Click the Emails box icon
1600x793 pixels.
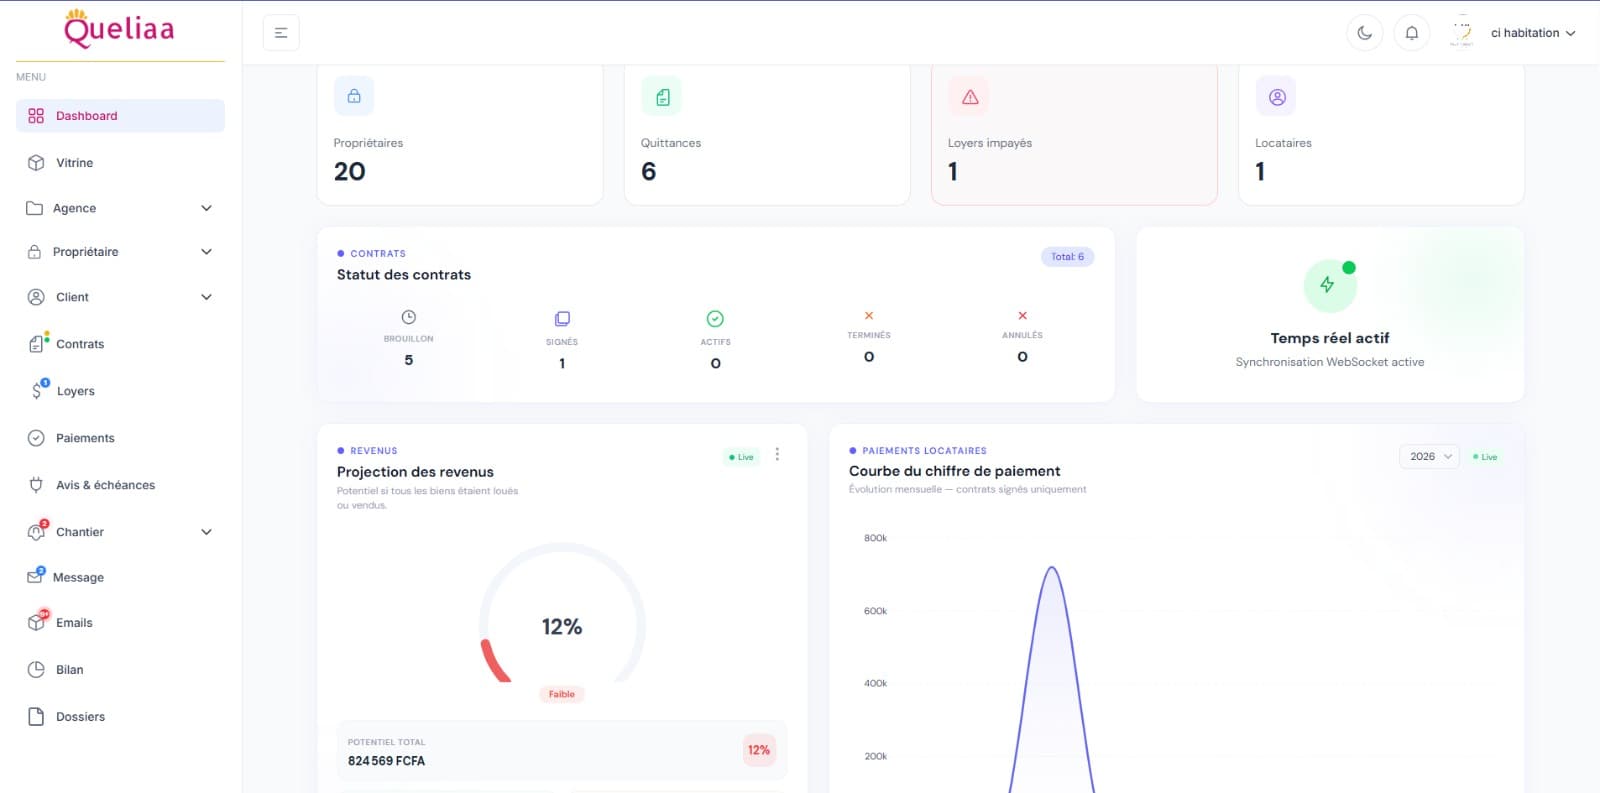point(37,621)
